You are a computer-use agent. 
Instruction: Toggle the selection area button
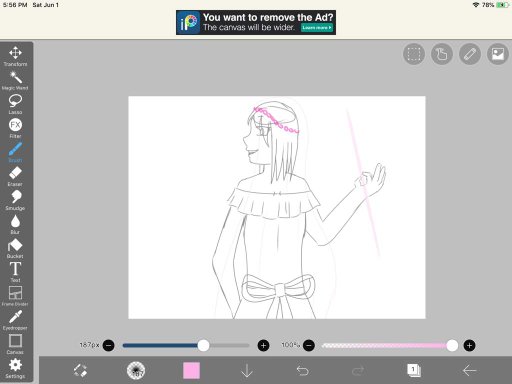(x=414, y=54)
